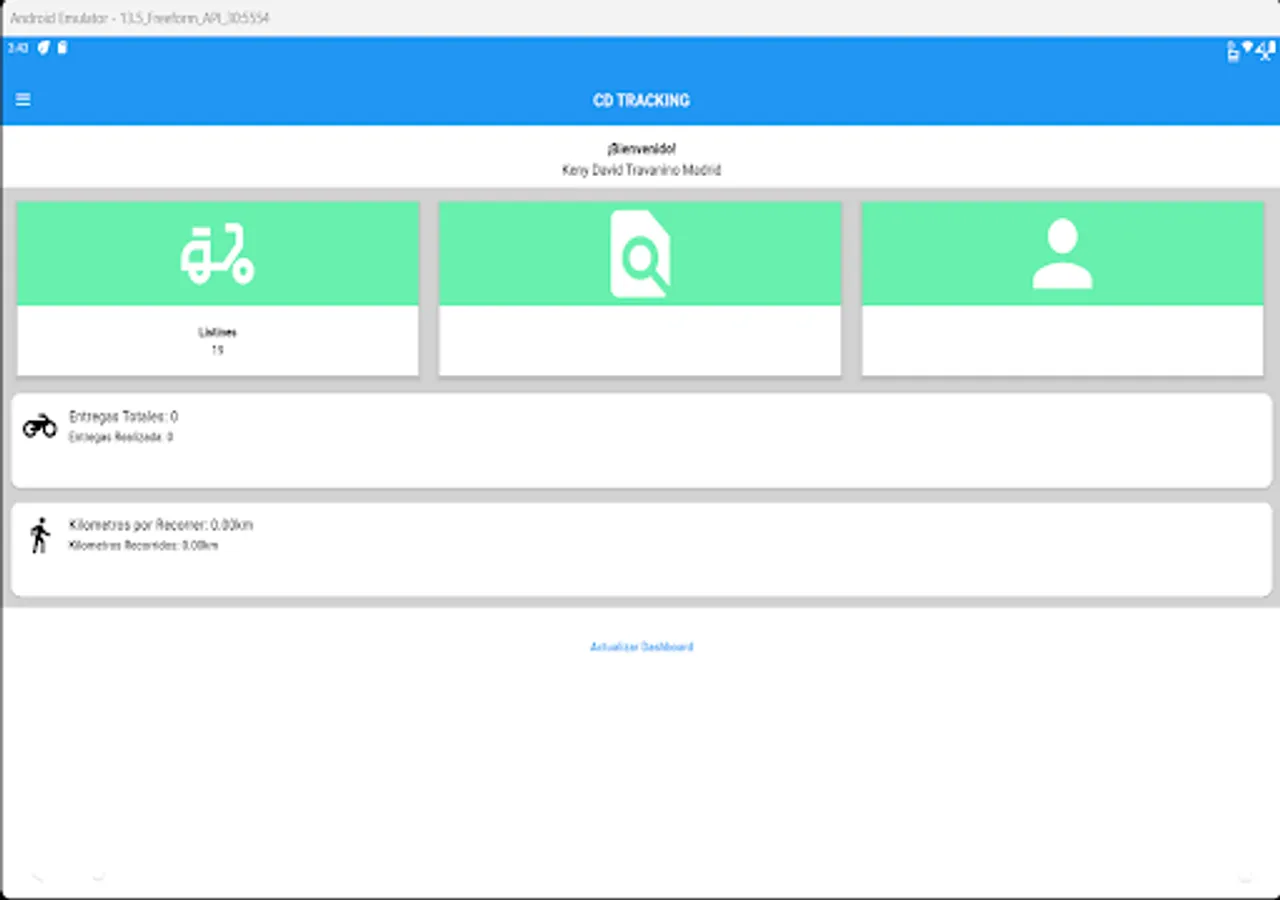Select the document search card icon
The image size is (1280, 900).
pyautogui.click(x=640, y=253)
